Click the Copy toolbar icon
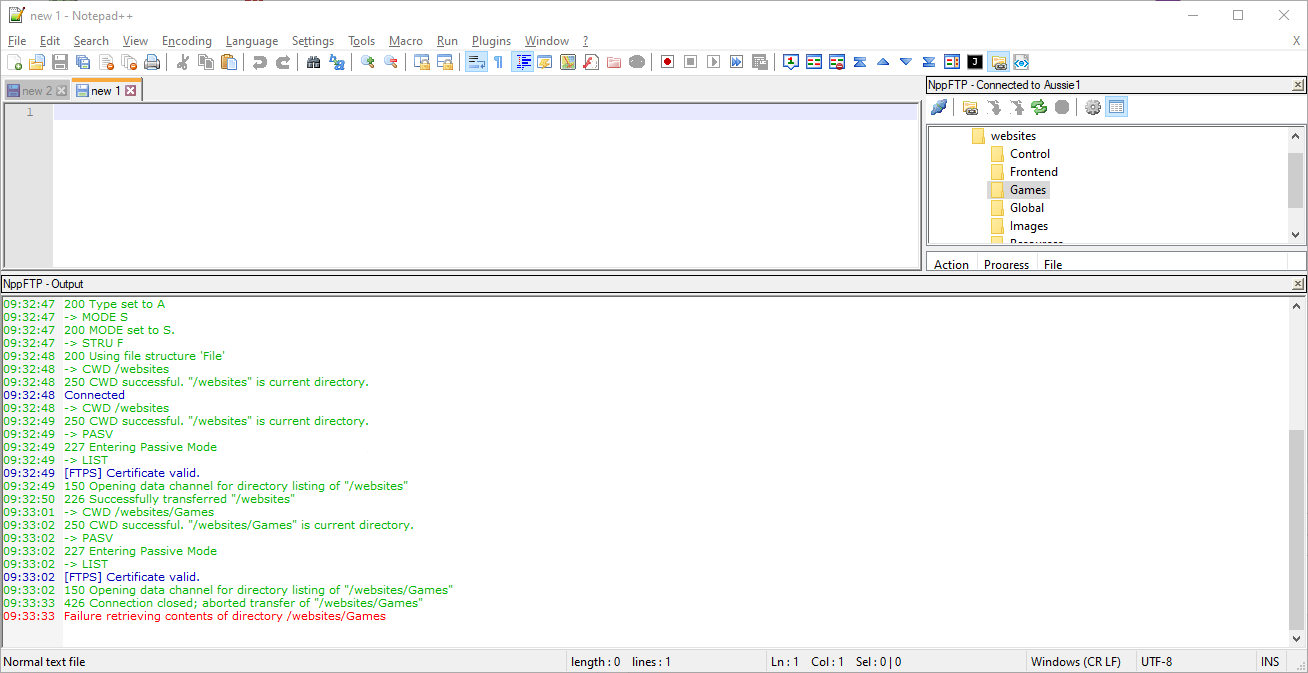Viewport: 1308px width, 673px height. pyautogui.click(x=206, y=62)
